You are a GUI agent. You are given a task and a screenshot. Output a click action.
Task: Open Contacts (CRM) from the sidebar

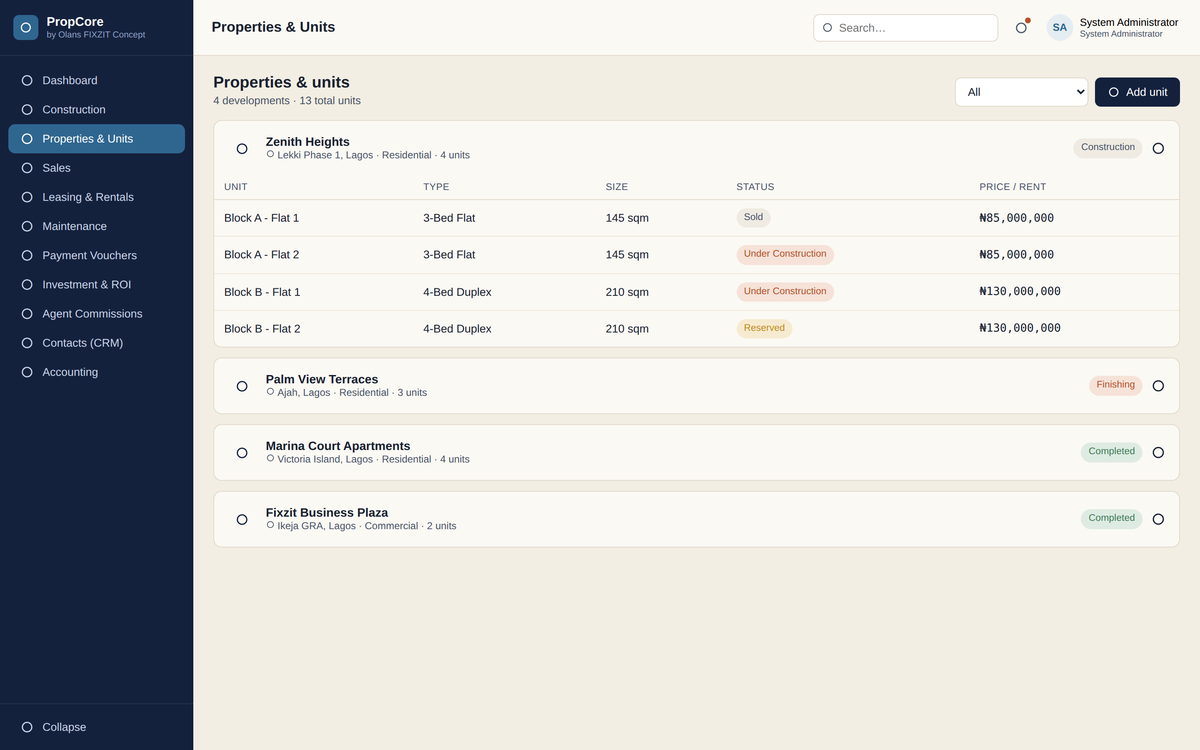coord(96,343)
